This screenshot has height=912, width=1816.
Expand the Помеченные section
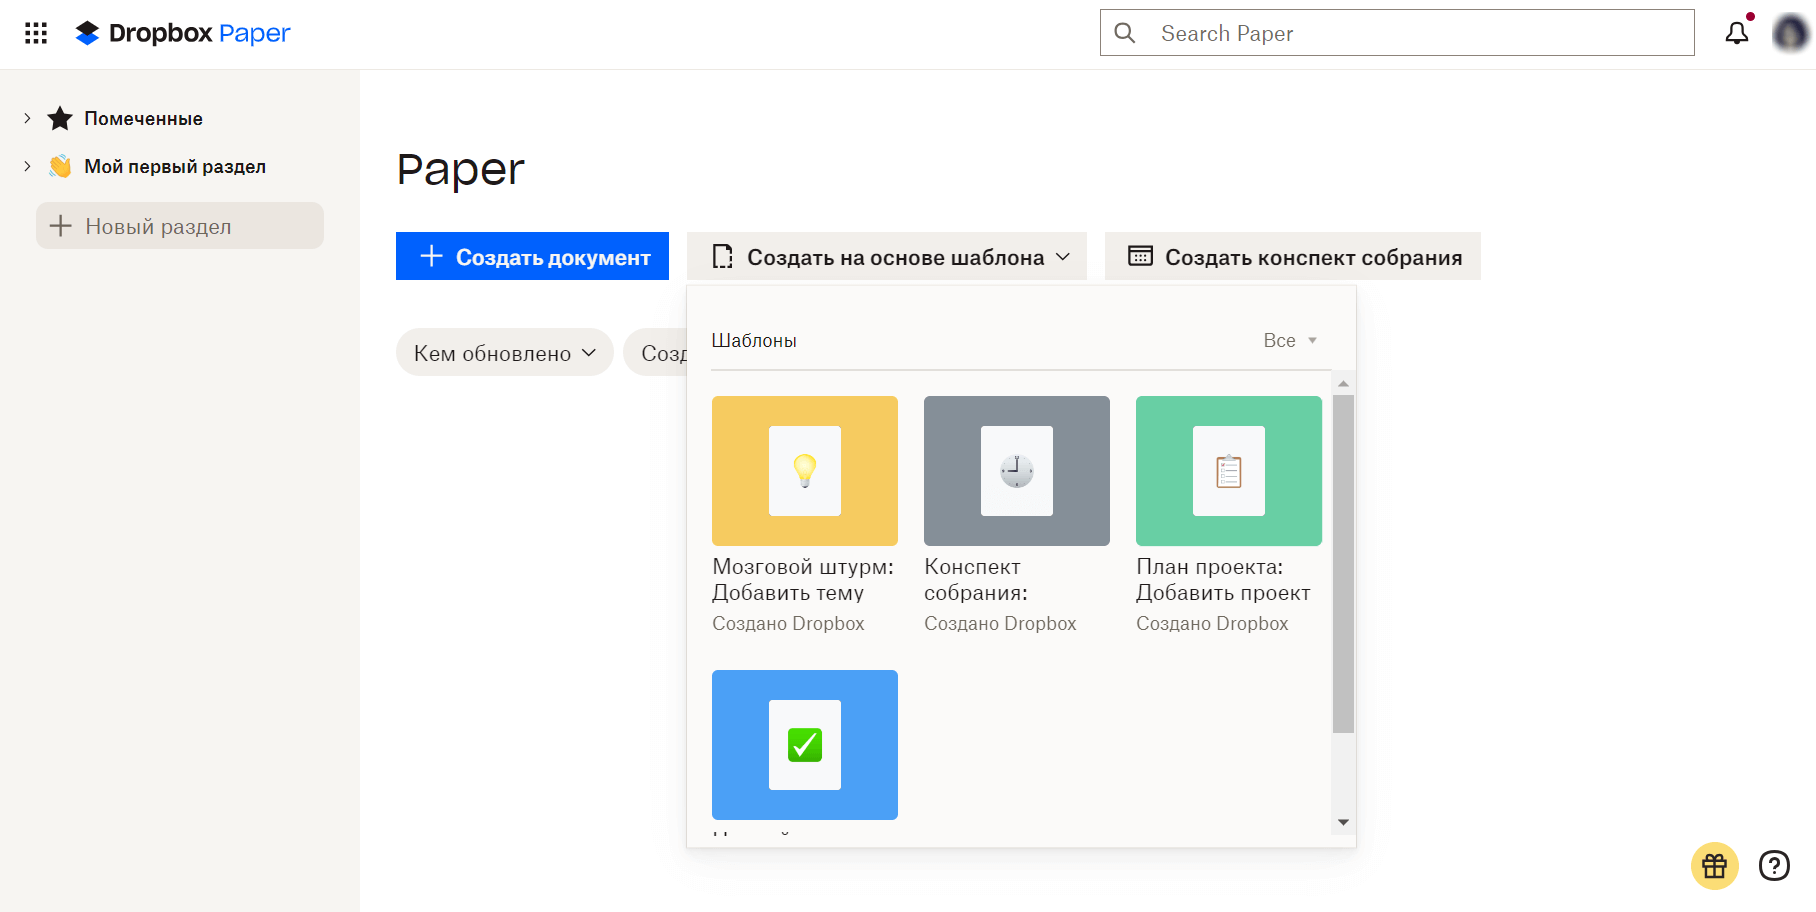pos(27,118)
